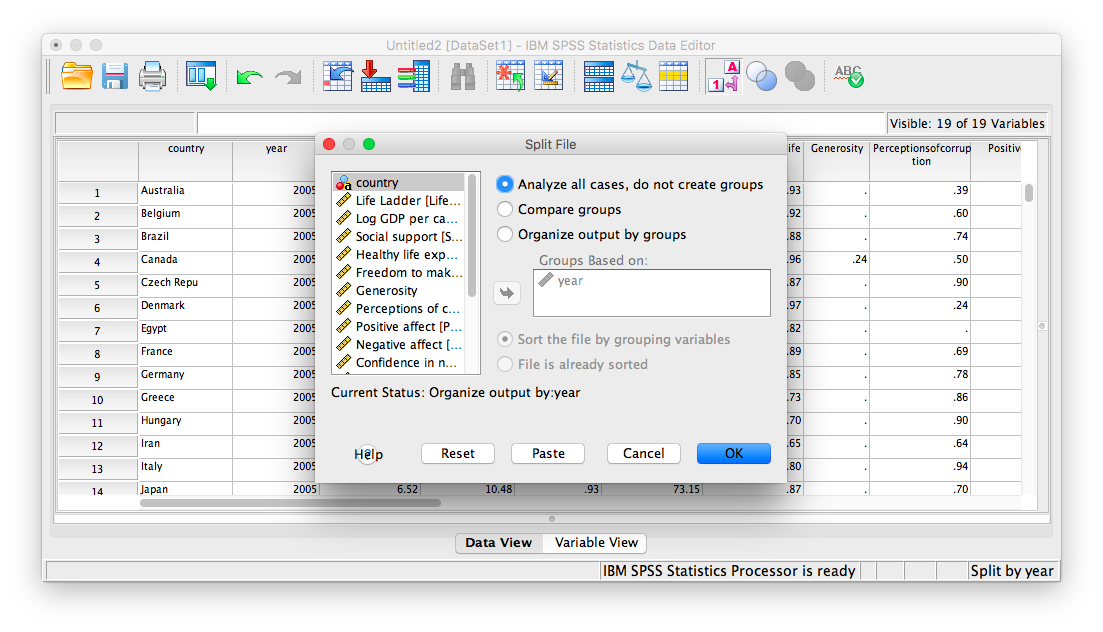Show all variables gray circles icon
Image resolution: width=1103 pixels, height=632 pixels.
click(799, 76)
